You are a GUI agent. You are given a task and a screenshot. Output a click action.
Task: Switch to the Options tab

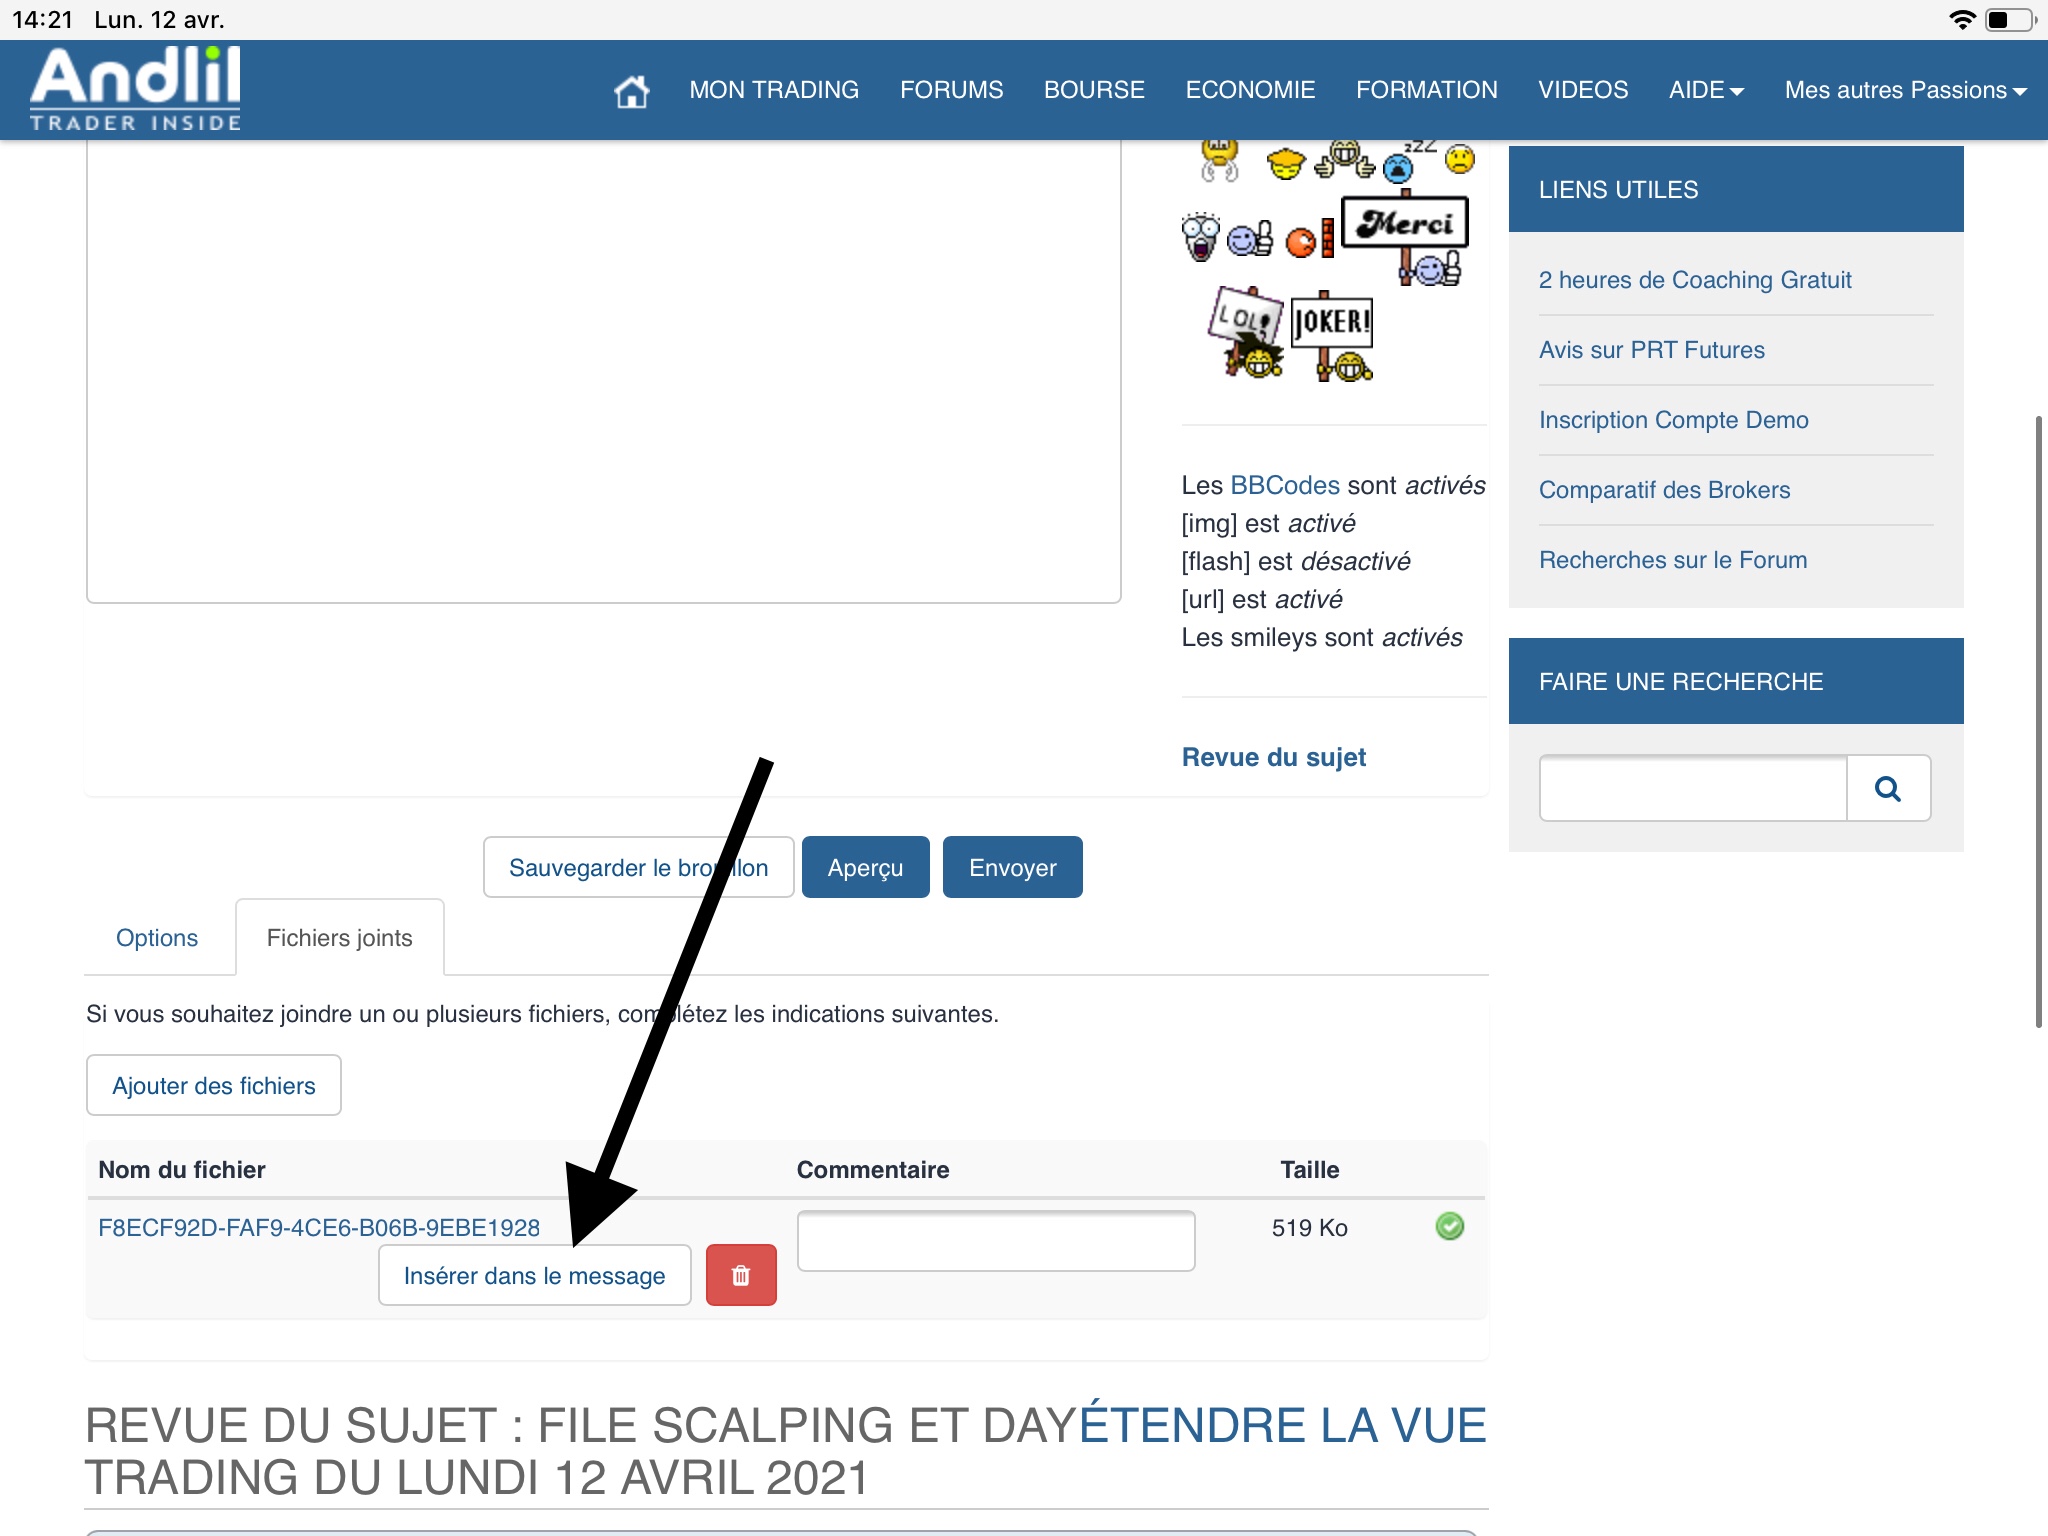click(157, 938)
